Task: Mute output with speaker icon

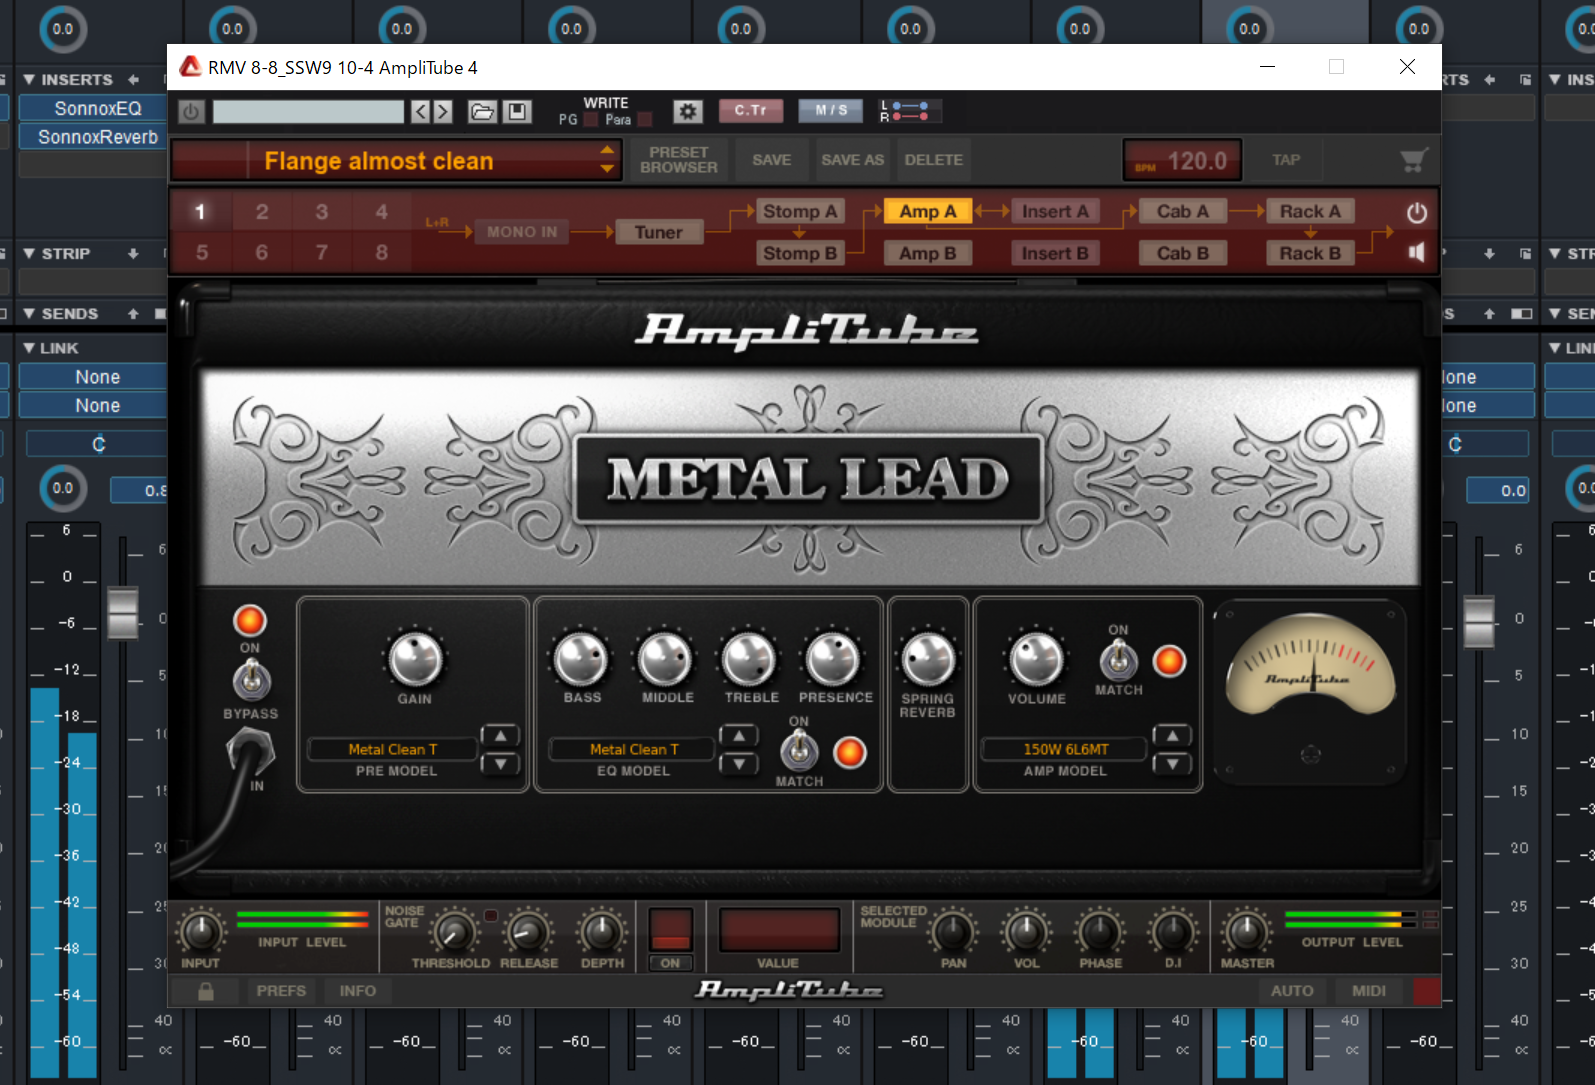Action: click(1416, 252)
